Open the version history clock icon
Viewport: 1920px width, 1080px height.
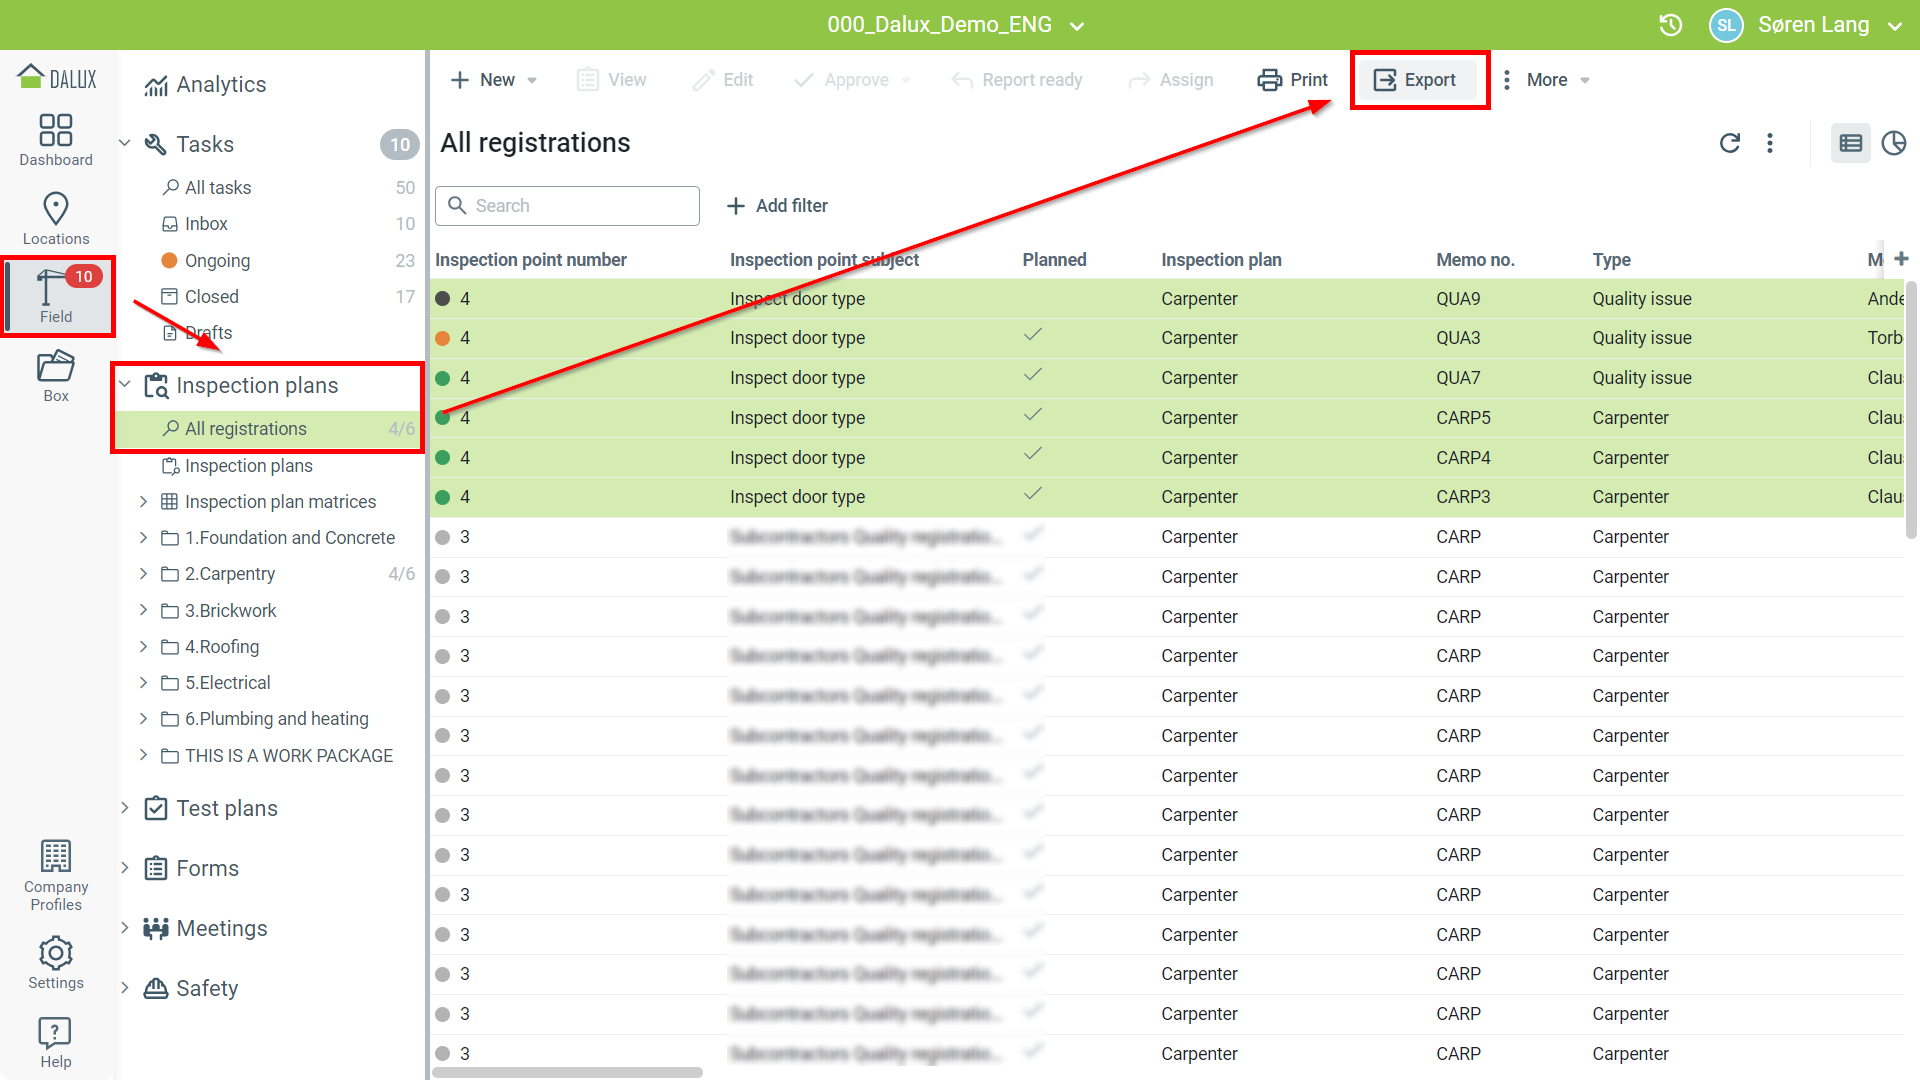[x=1671, y=25]
